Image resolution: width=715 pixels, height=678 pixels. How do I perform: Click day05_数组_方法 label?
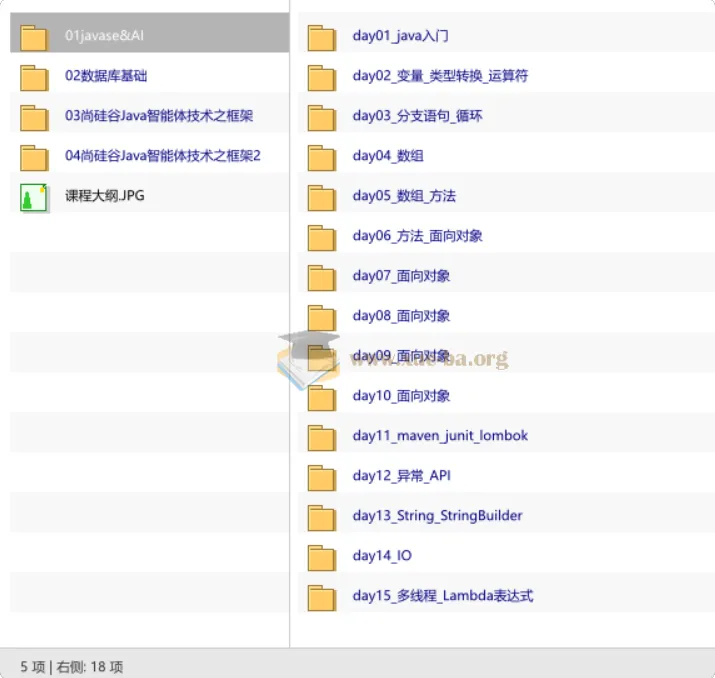pyautogui.click(x=404, y=196)
